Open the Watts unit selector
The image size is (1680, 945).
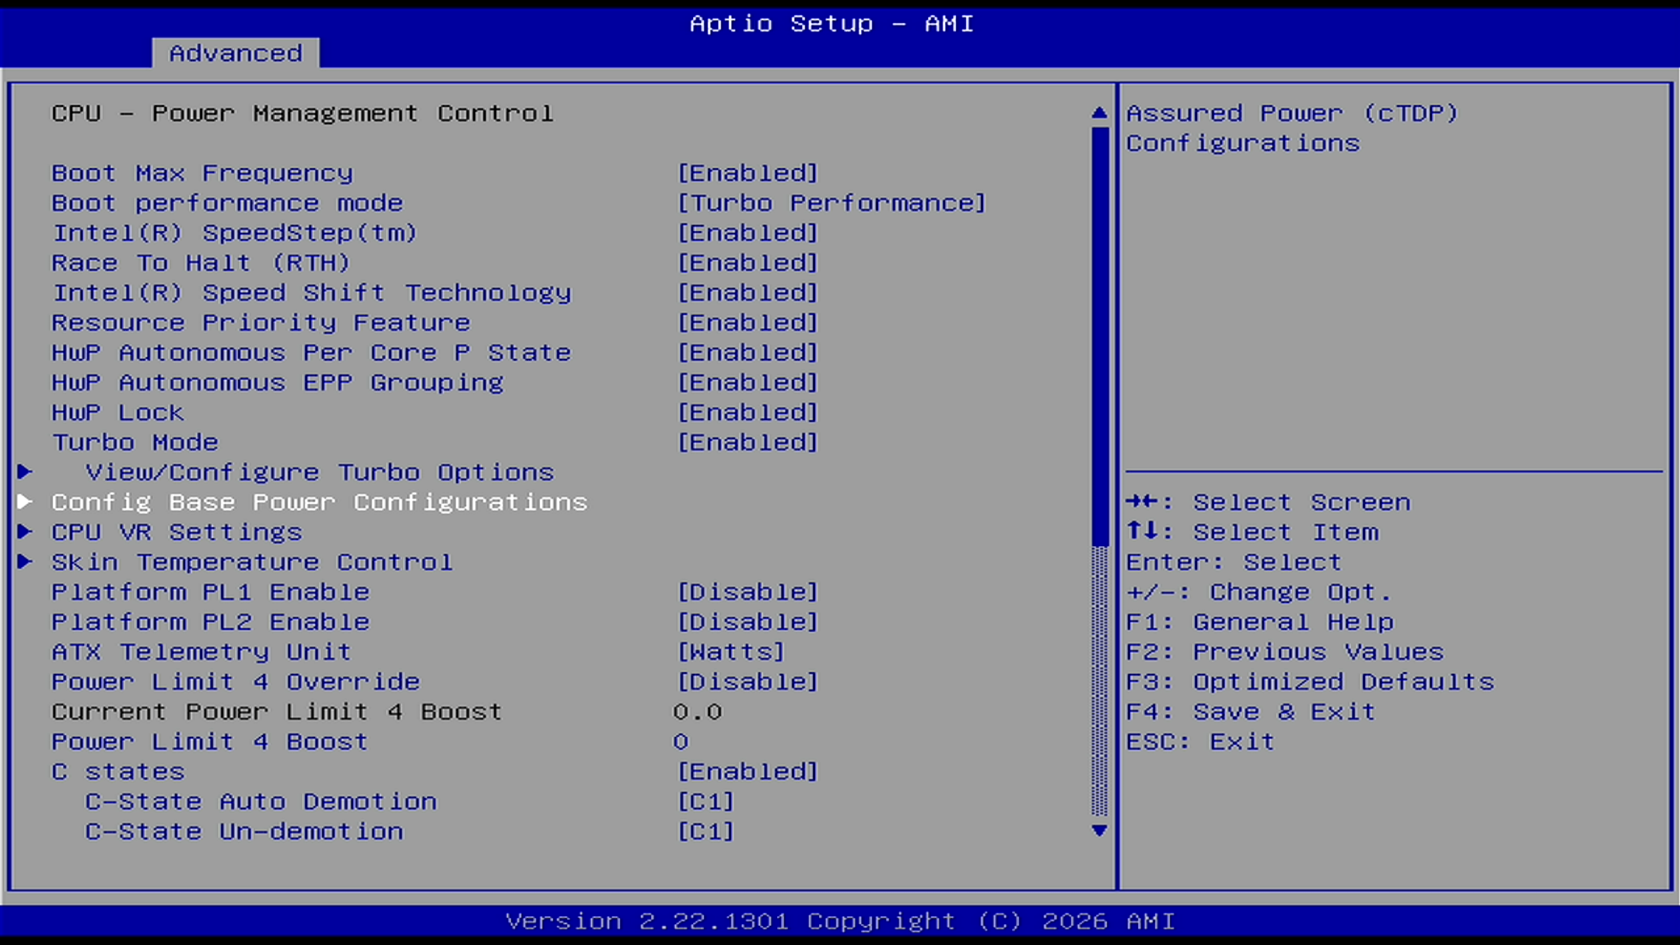[x=731, y=652]
